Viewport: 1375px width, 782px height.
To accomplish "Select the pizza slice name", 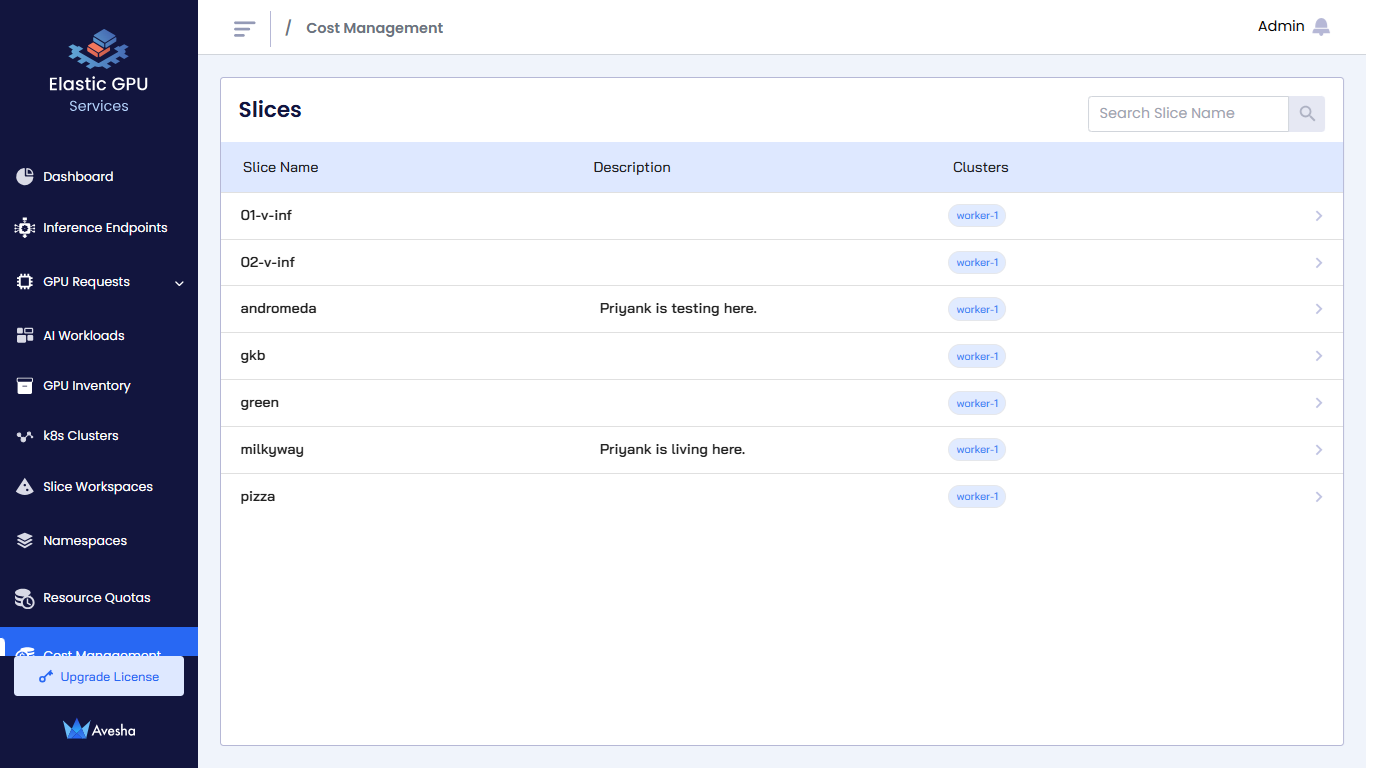I will 258,497.
